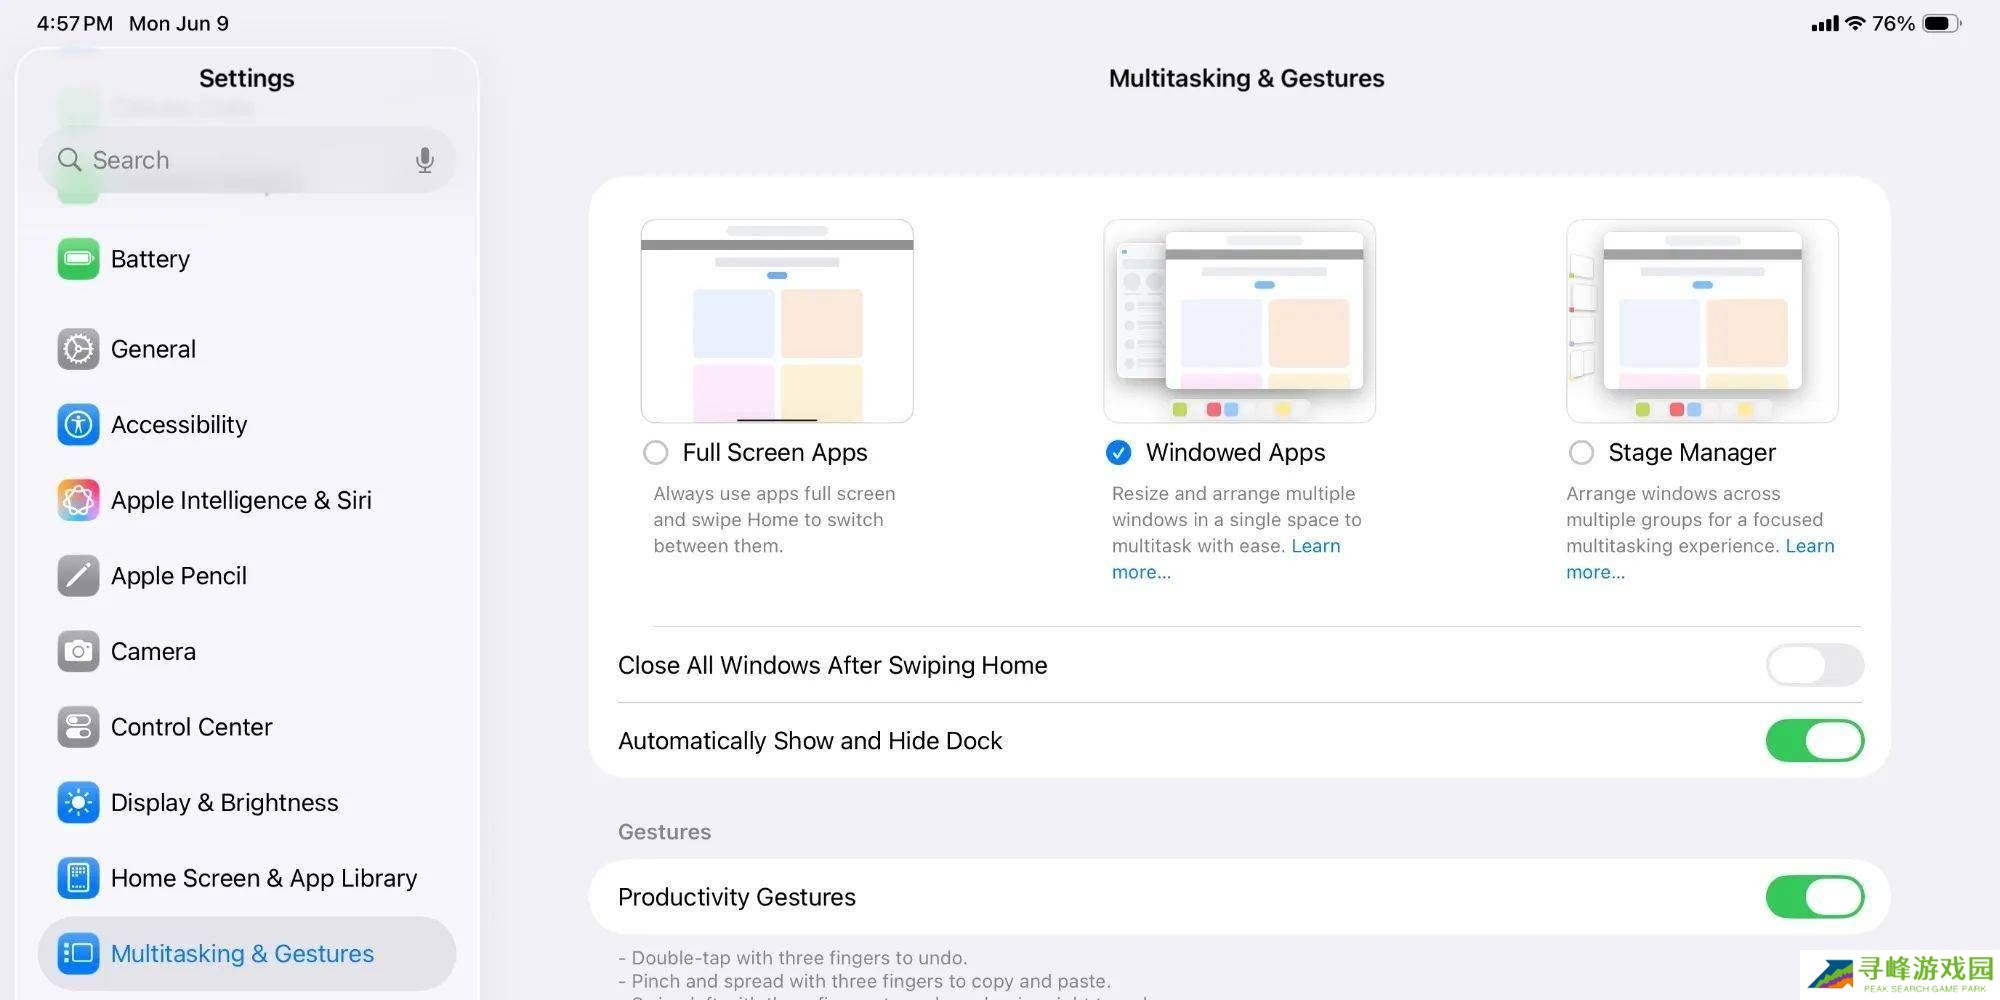Viewport: 2000px width, 1000px height.
Task: Open Apple Intelligence & Siri menu item
Action: click(x=246, y=500)
